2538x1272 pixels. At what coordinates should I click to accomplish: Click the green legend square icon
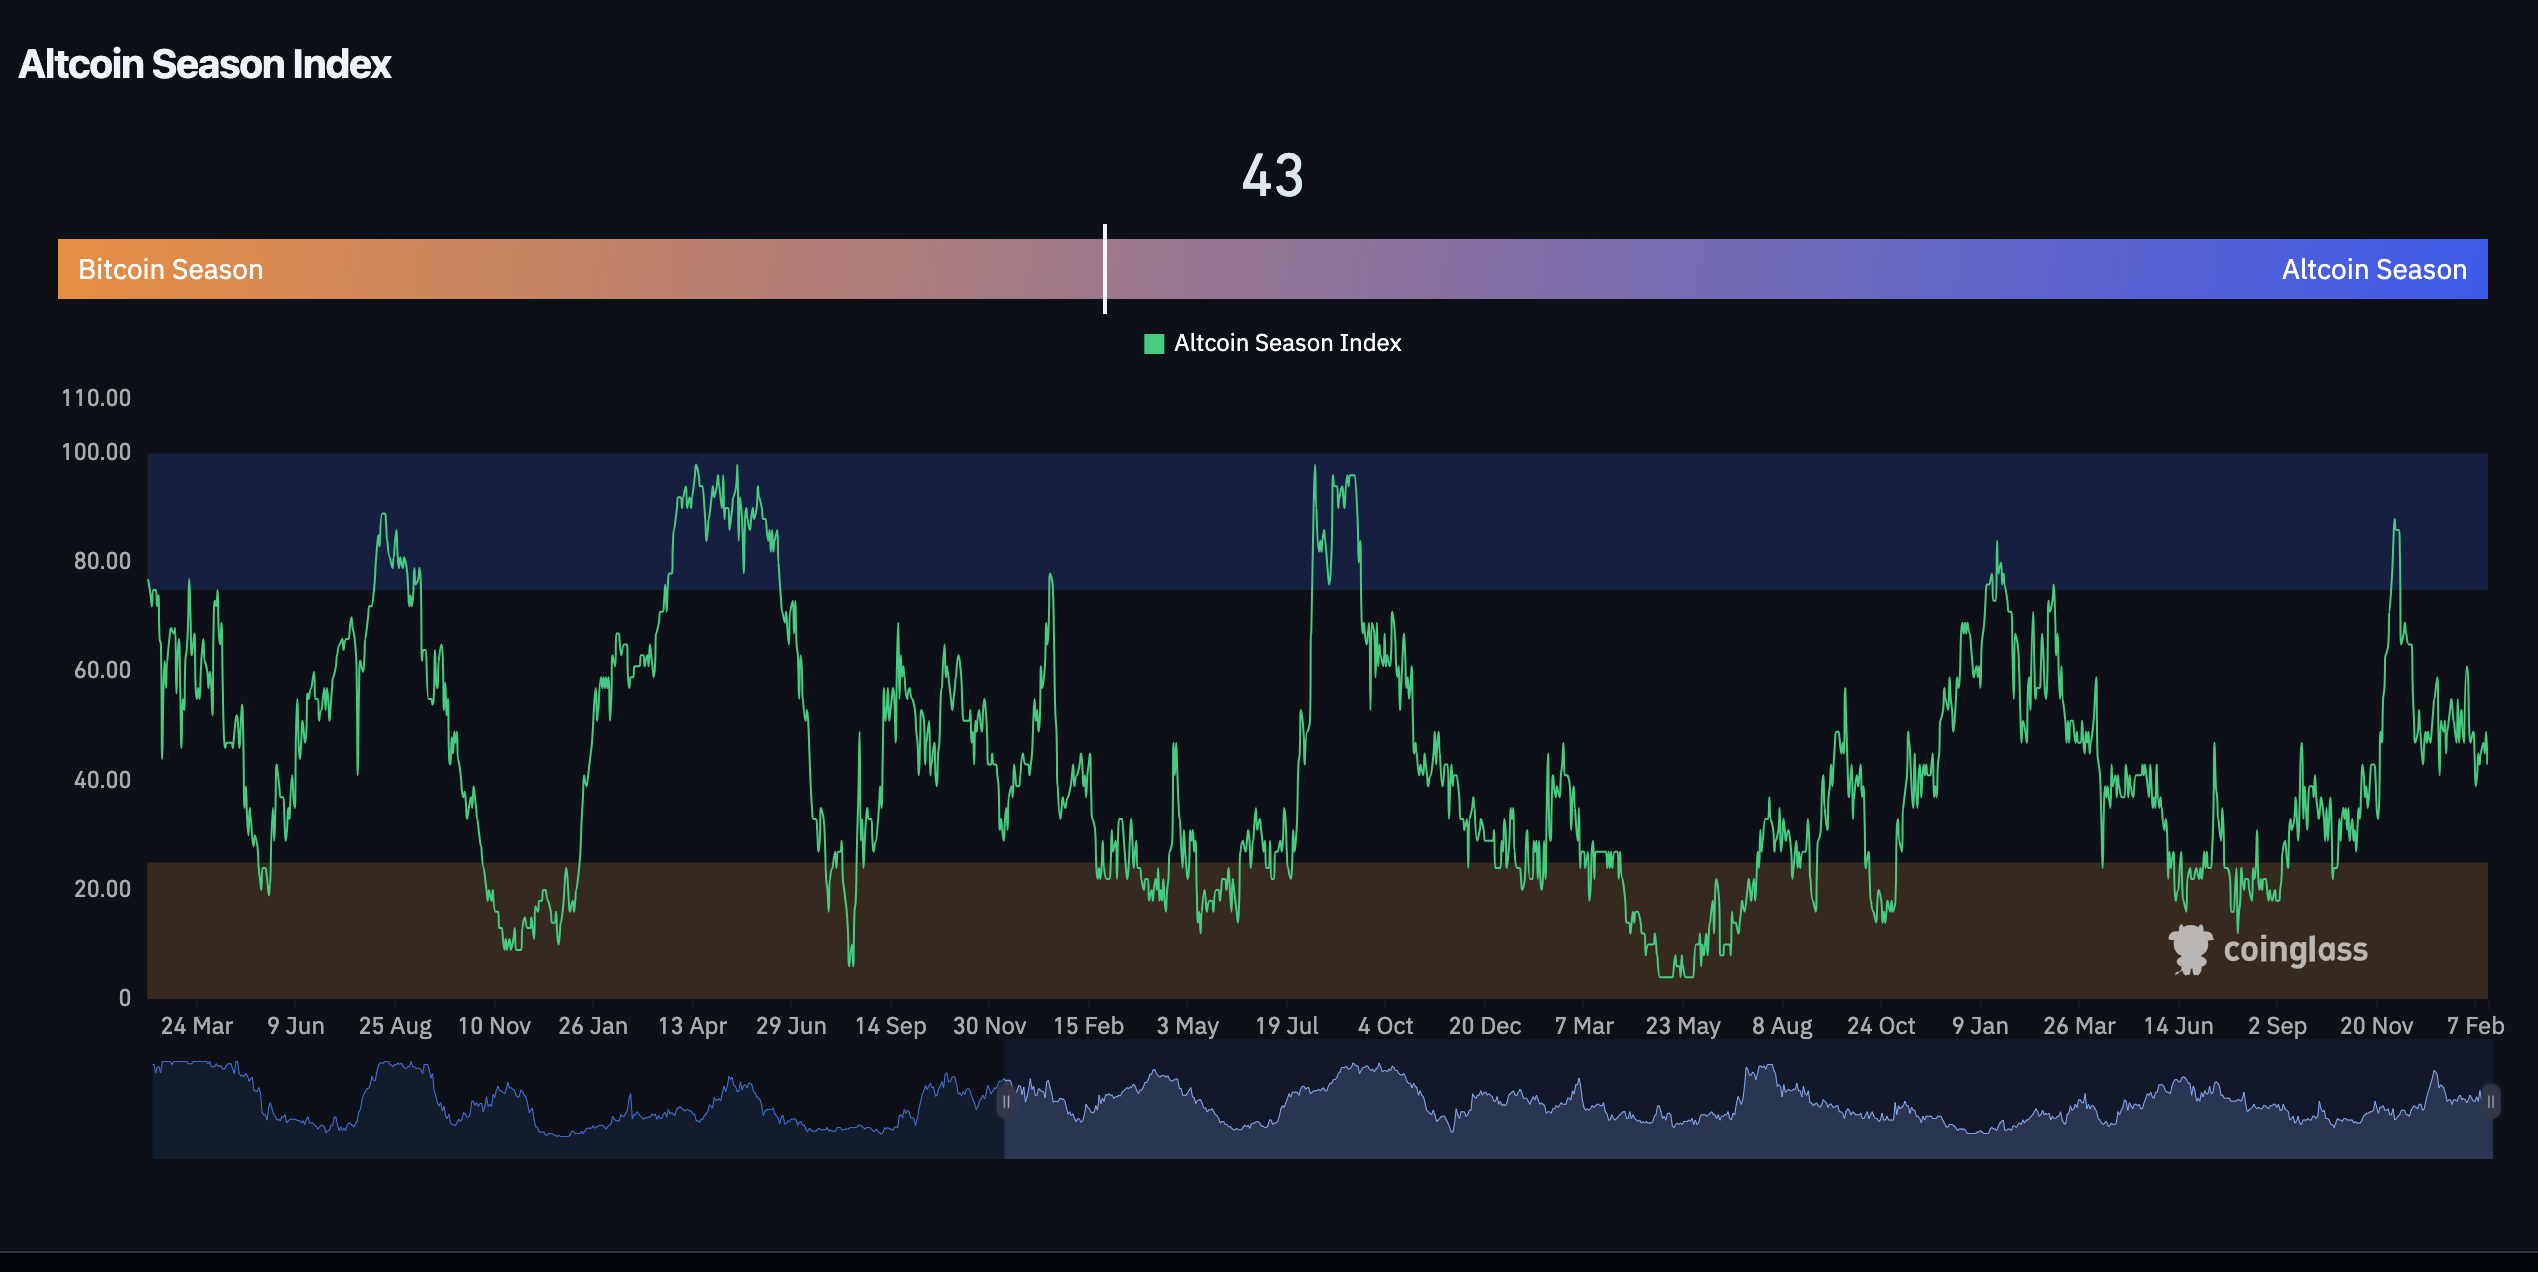[x=1153, y=343]
